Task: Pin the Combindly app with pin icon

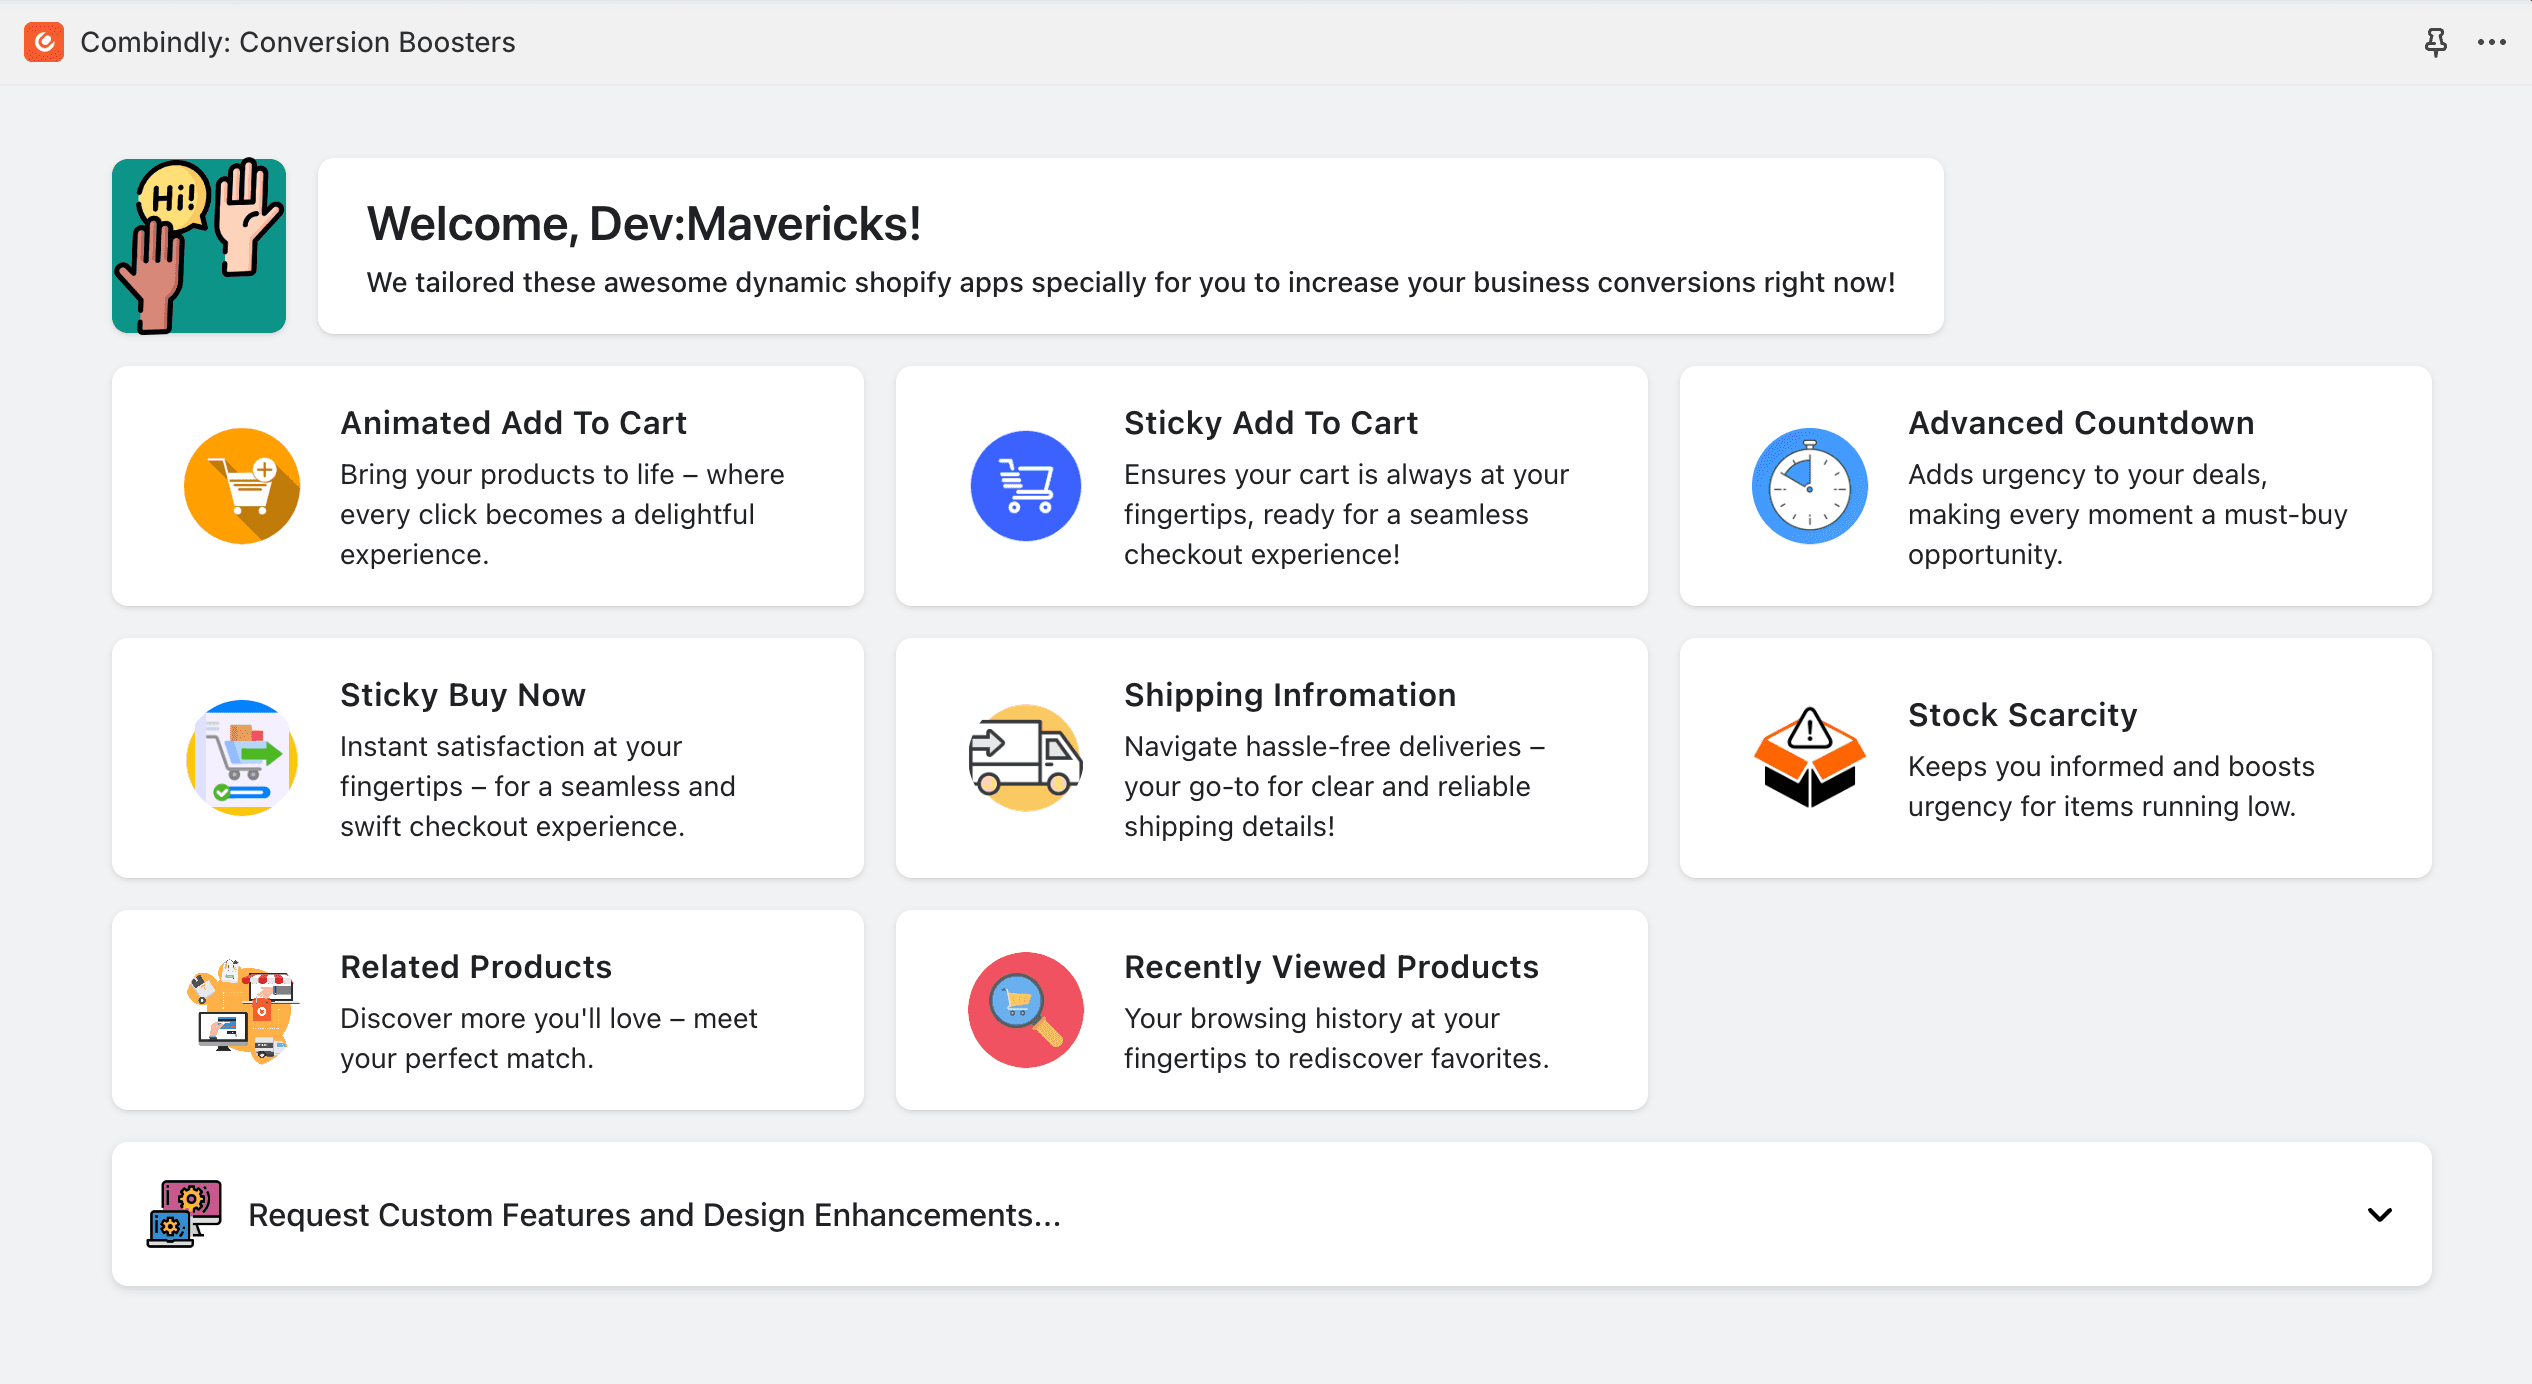Action: click(x=2435, y=42)
